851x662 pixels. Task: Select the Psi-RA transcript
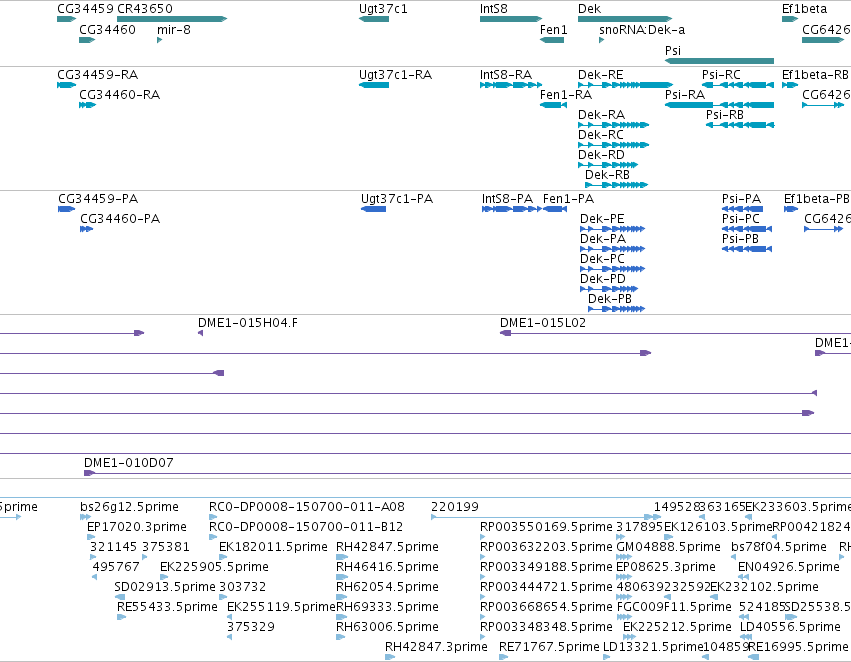click(x=719, y=105)
